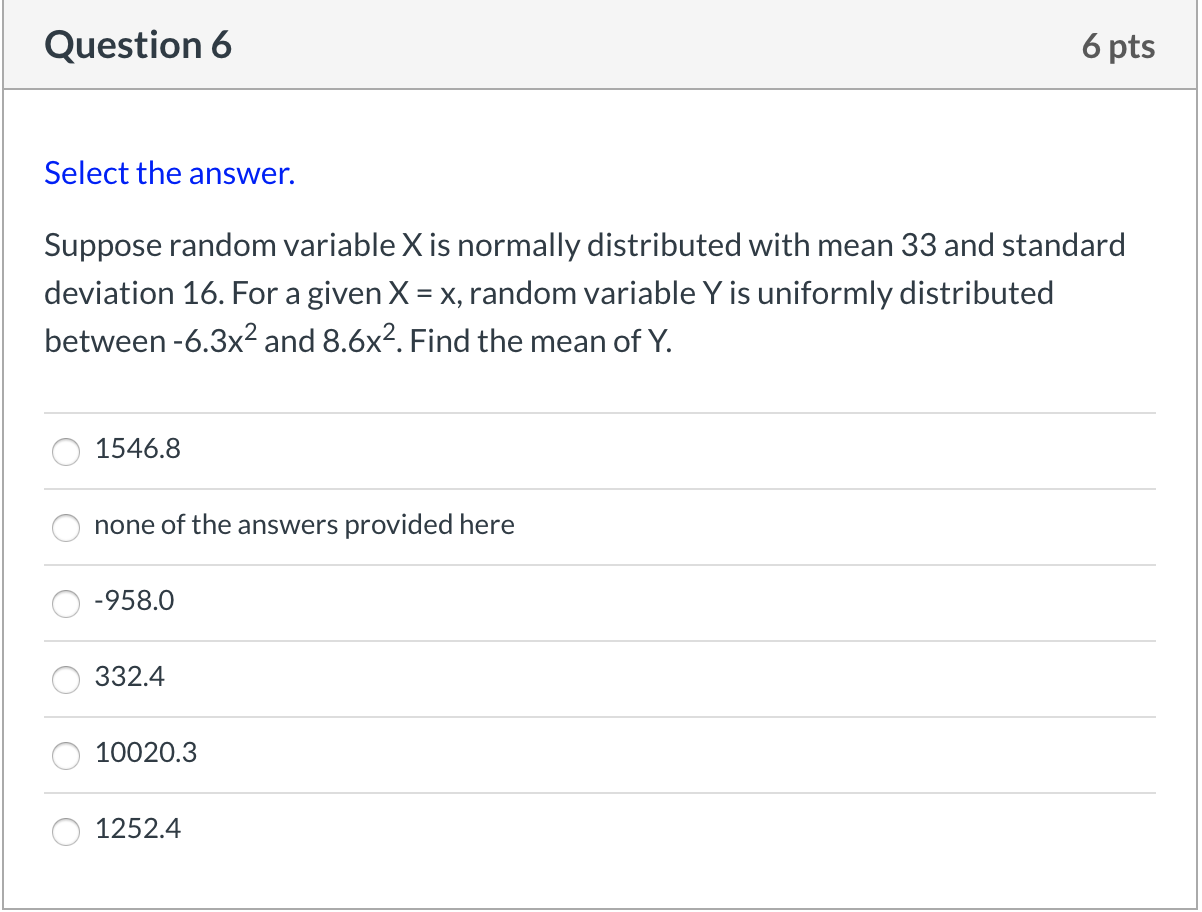Click the '10020.3' answer text
The width and height of the screenshot is (1202, 912).
[146, 753]
